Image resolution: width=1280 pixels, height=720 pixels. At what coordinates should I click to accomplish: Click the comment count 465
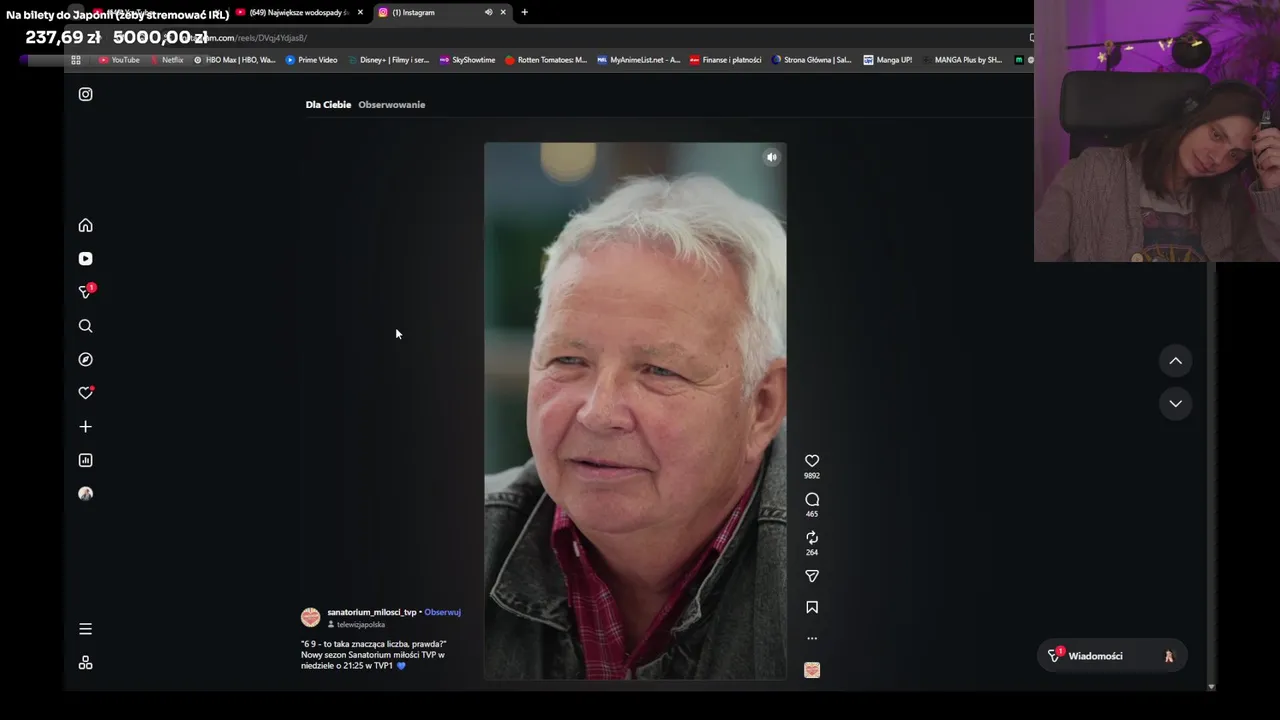click(812, 514)
